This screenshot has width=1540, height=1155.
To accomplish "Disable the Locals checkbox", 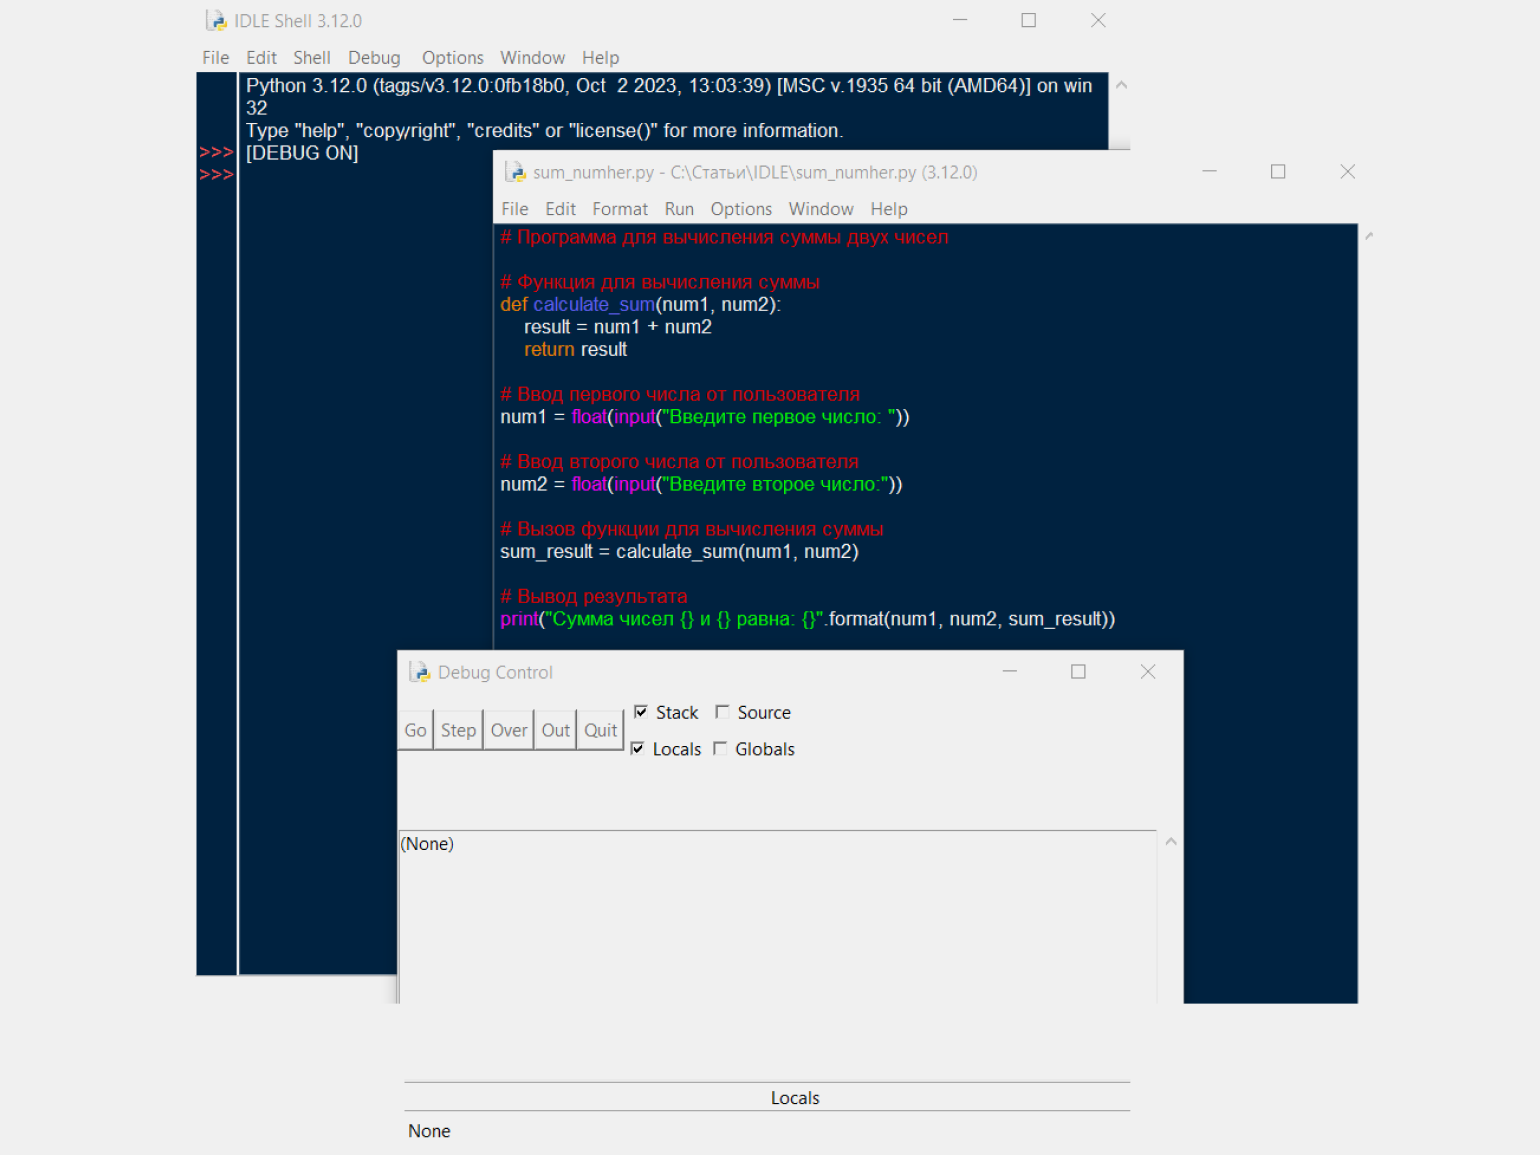I will pos(638,749).
